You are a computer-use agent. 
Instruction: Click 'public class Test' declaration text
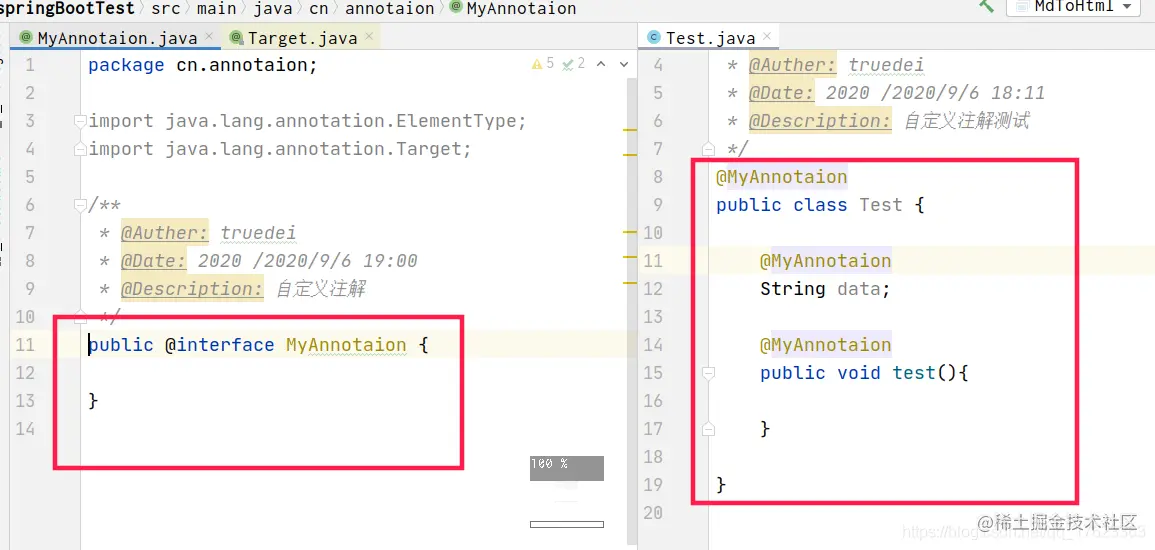(x=809, y=205)
